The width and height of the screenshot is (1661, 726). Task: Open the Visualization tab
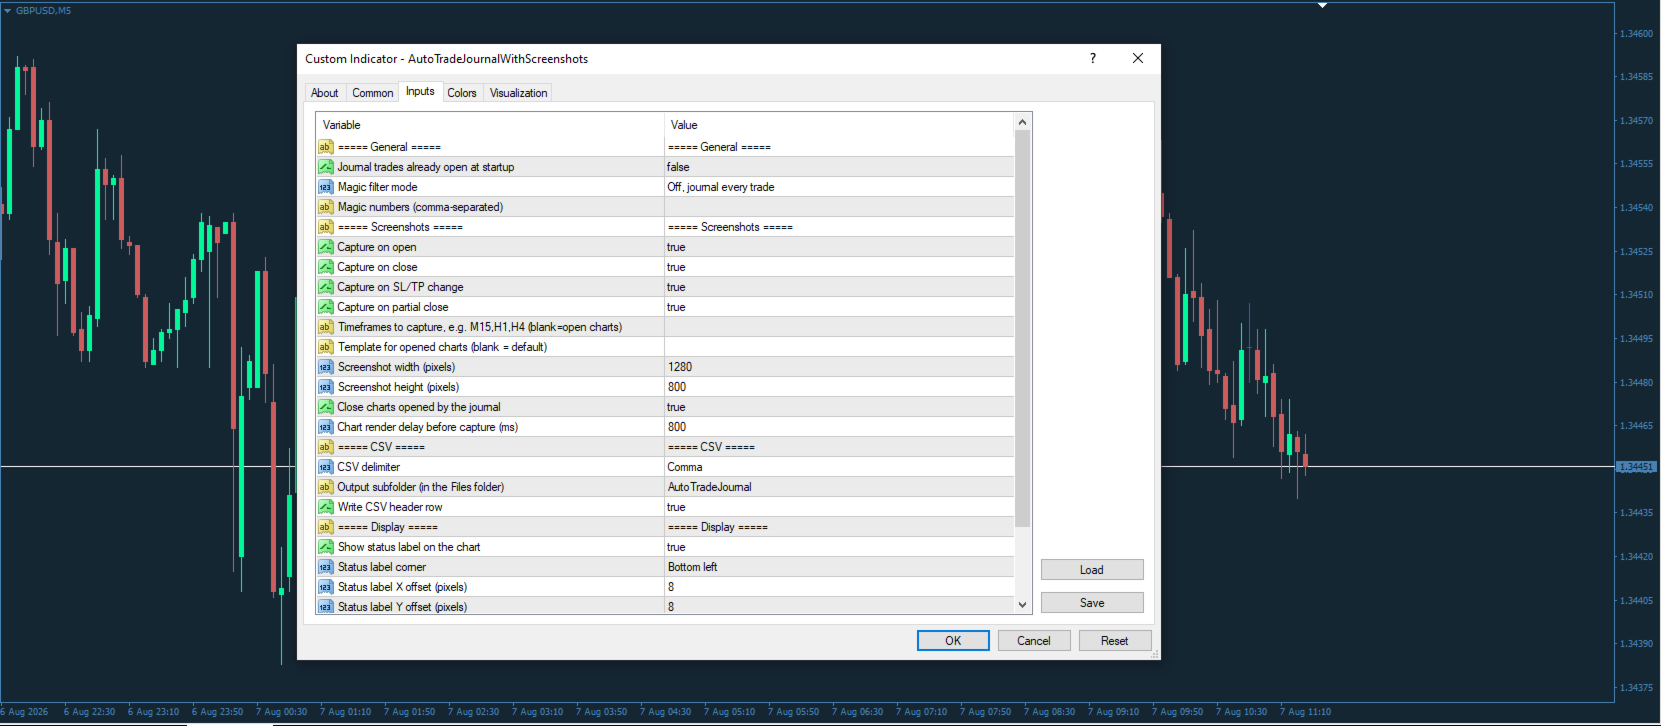[x=518, y=93]
